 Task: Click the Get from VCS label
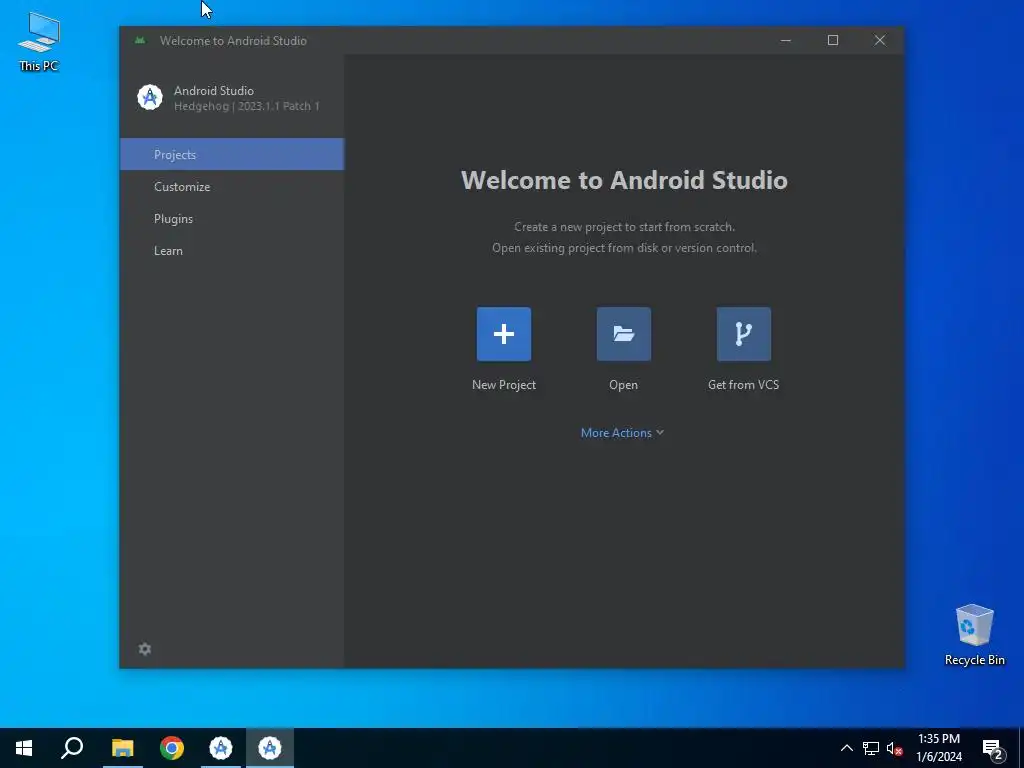tap(743, 385)
